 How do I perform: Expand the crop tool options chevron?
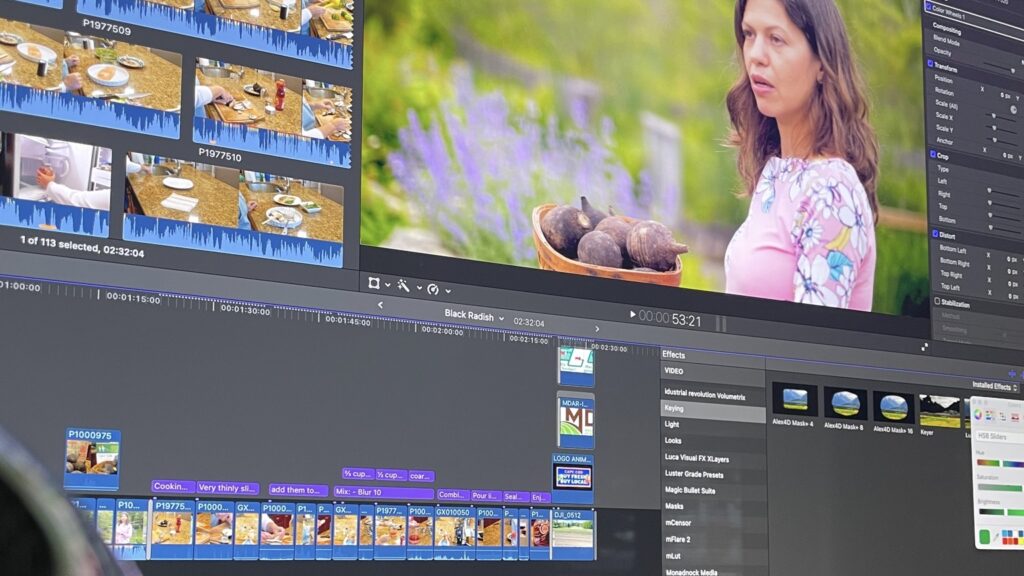388,285
